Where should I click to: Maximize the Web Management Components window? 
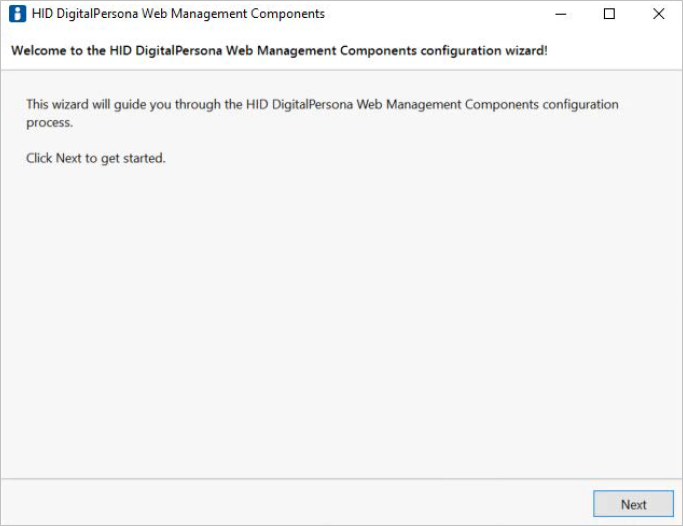pyautogui.click(x=609, y=14)
